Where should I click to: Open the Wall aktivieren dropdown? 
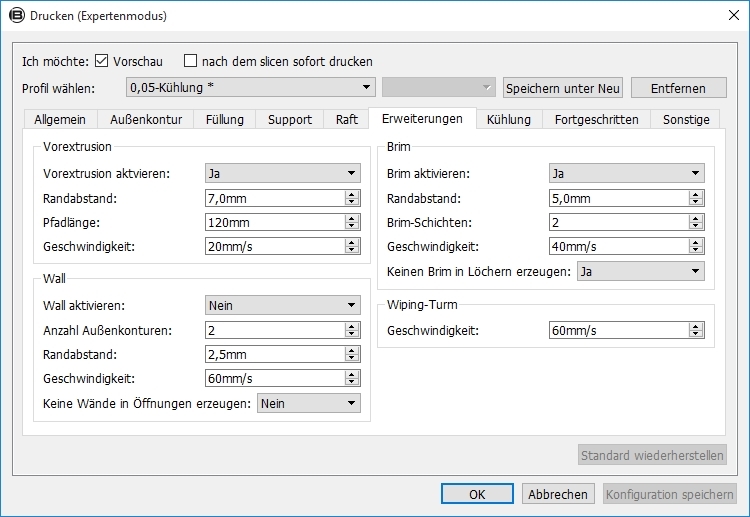pyautogui.click(x=283, y=305)
